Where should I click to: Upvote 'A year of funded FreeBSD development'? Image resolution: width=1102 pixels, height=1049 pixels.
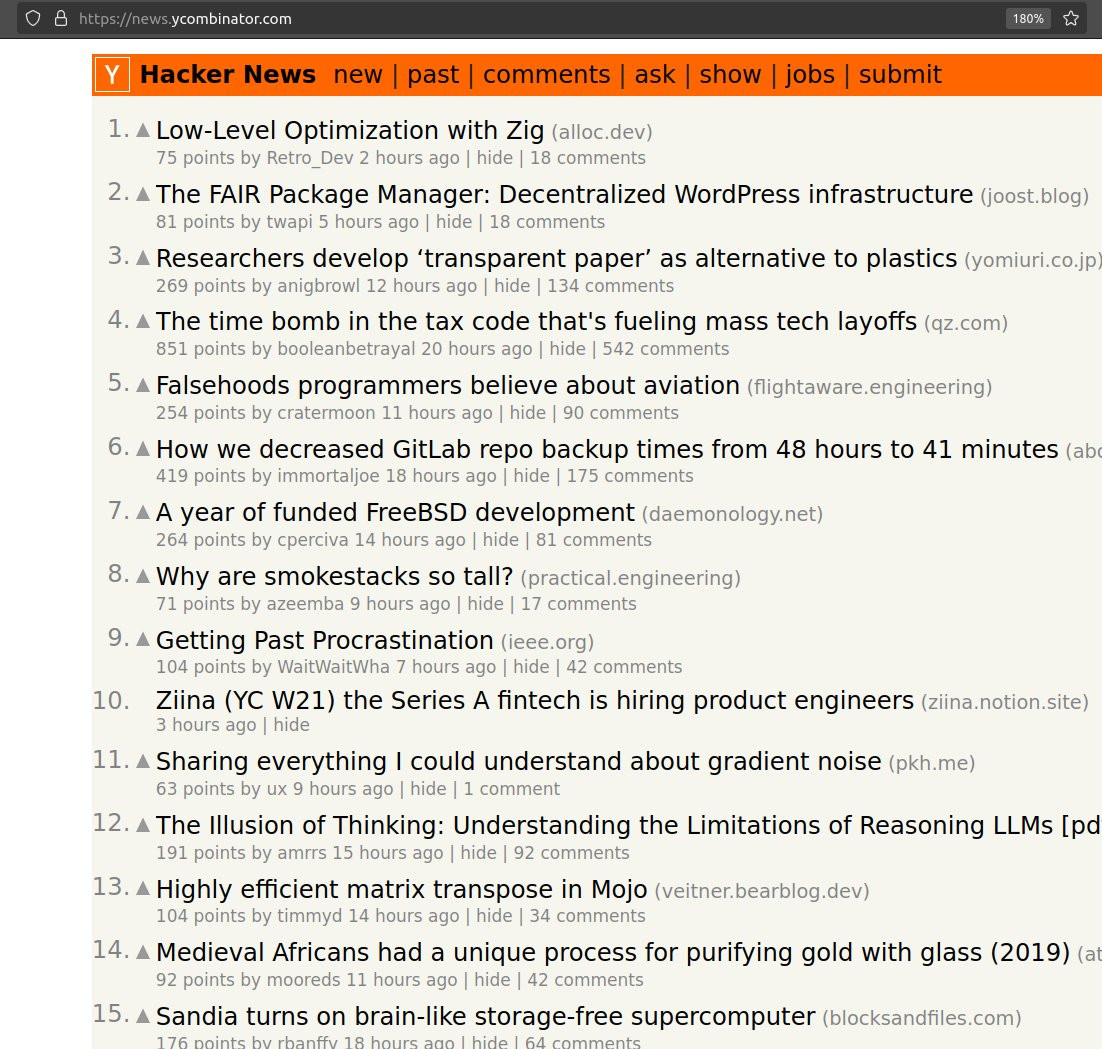coord(143,512)
